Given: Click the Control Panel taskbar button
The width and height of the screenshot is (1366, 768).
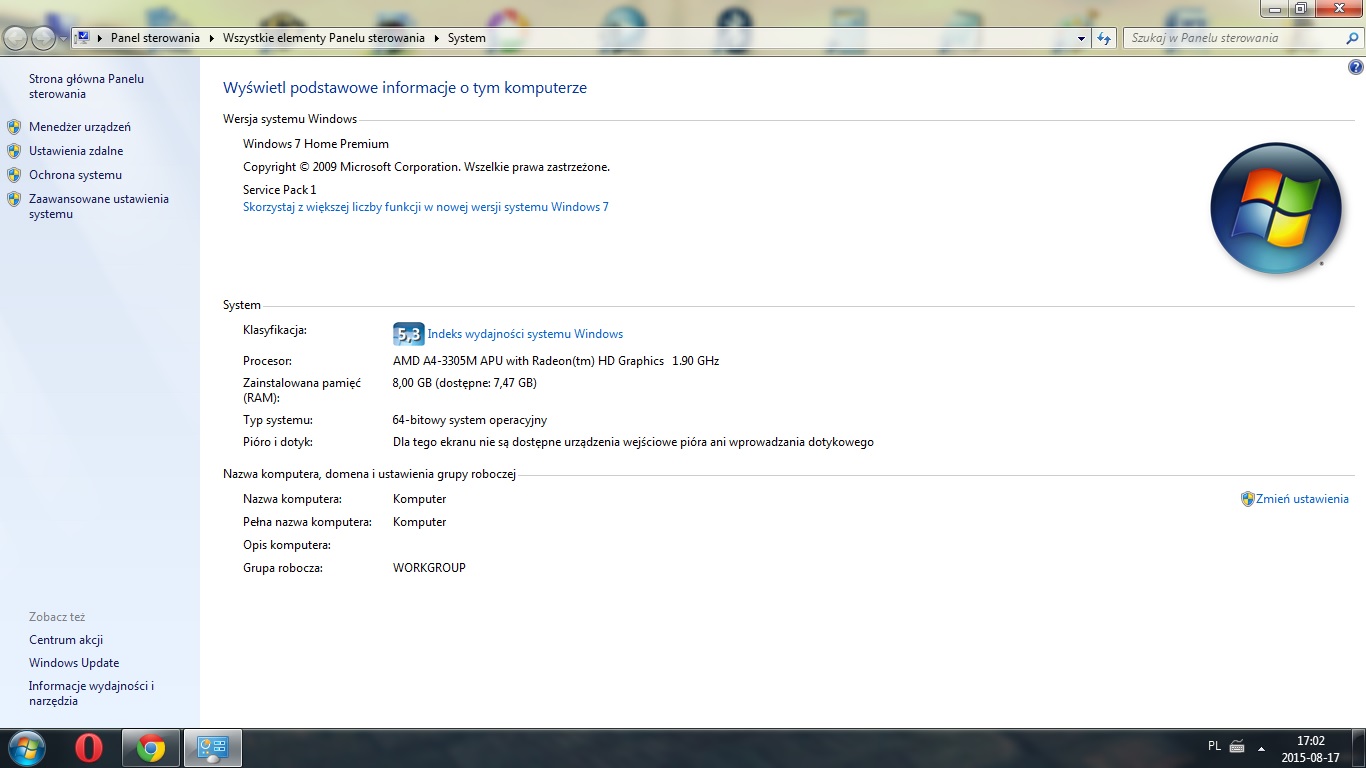Looking at the screenshot, I should (x=213, y=748).
